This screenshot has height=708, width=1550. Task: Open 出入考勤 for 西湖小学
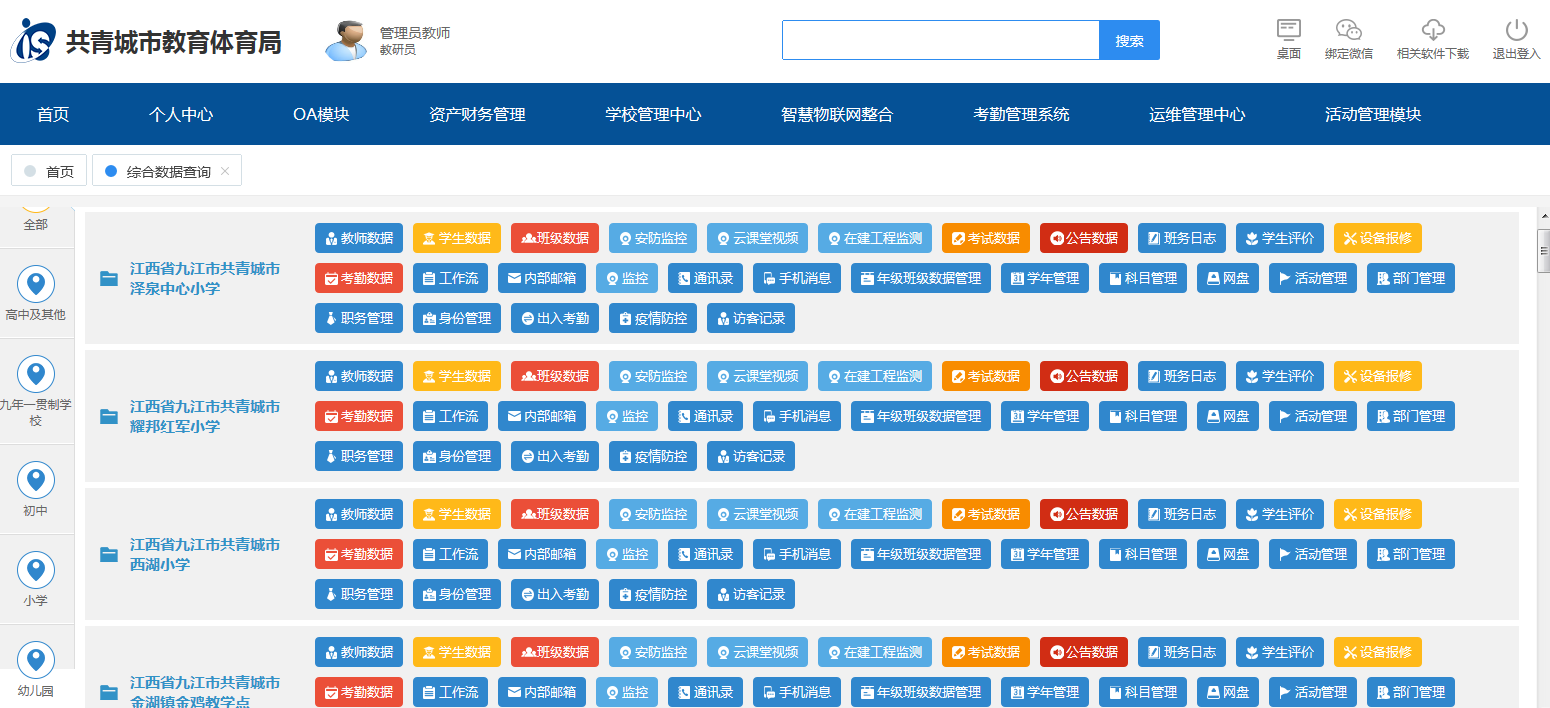click(x=555, y=594)
